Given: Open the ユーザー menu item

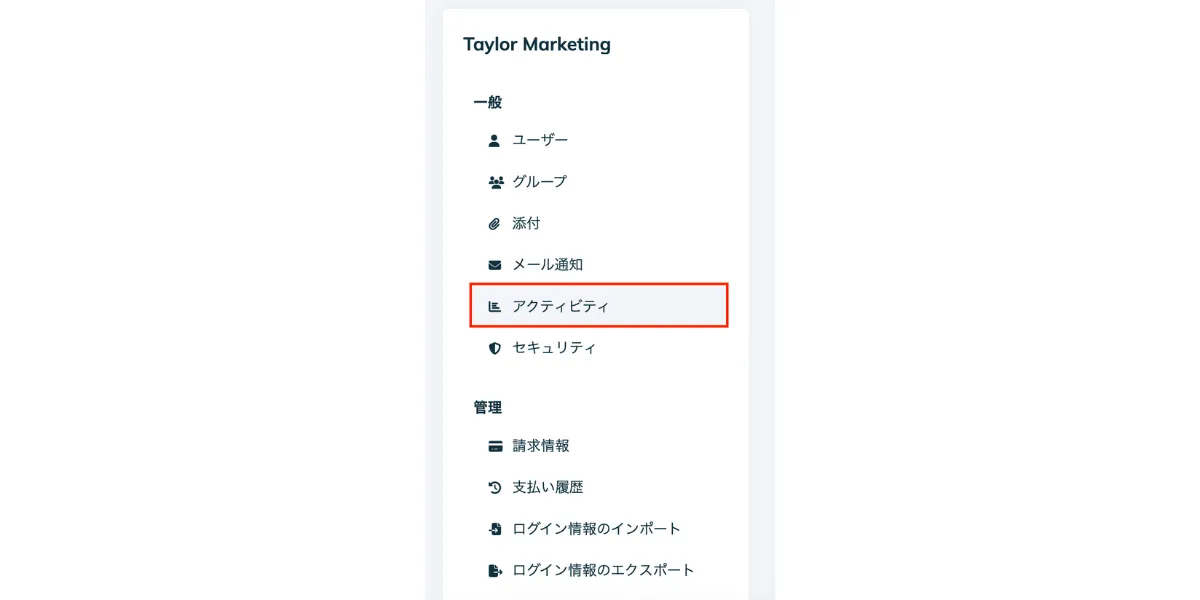Looking at the screenshot, I should point(540,140).
